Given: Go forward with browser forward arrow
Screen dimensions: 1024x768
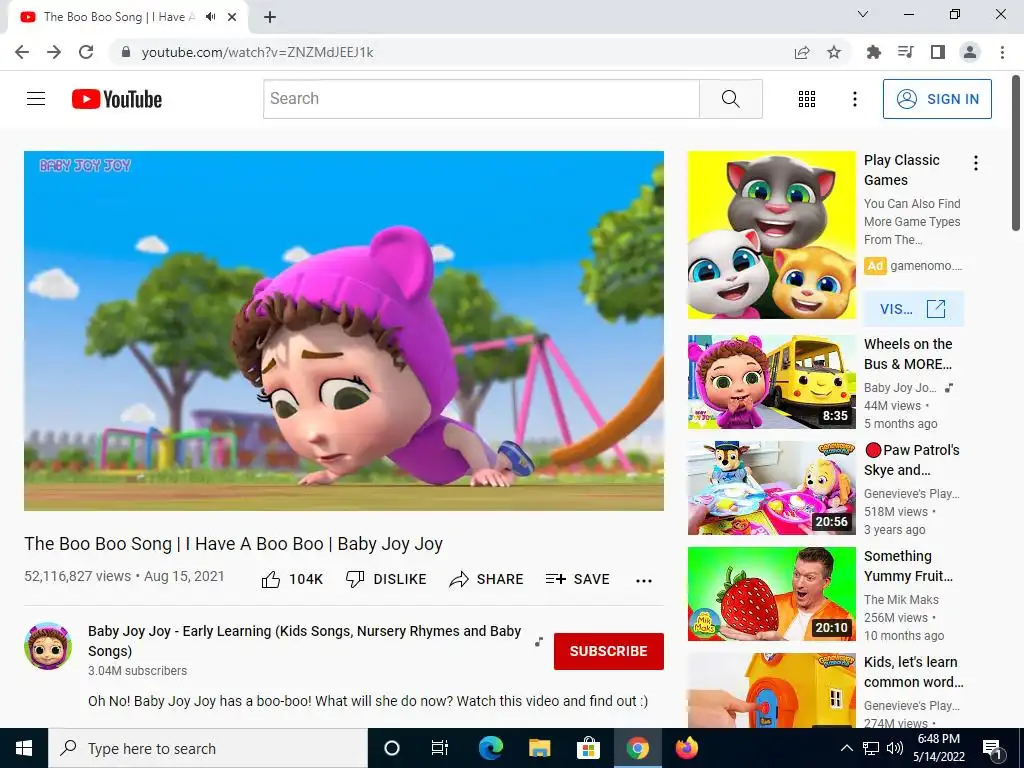Looking at the screenshot, I should point(54,52).
